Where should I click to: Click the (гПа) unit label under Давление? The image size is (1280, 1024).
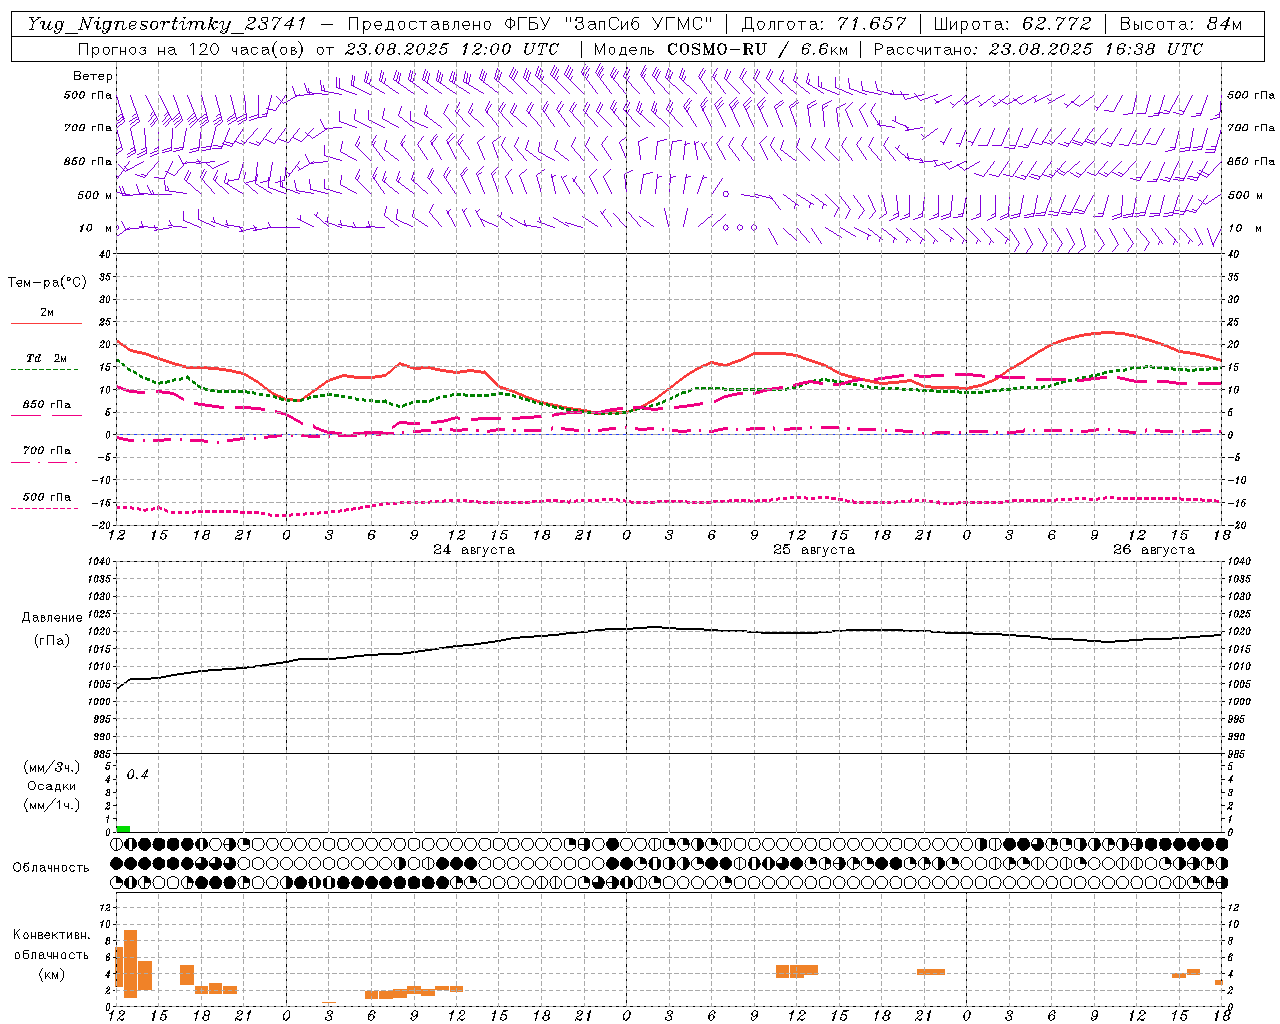point(52,641)
